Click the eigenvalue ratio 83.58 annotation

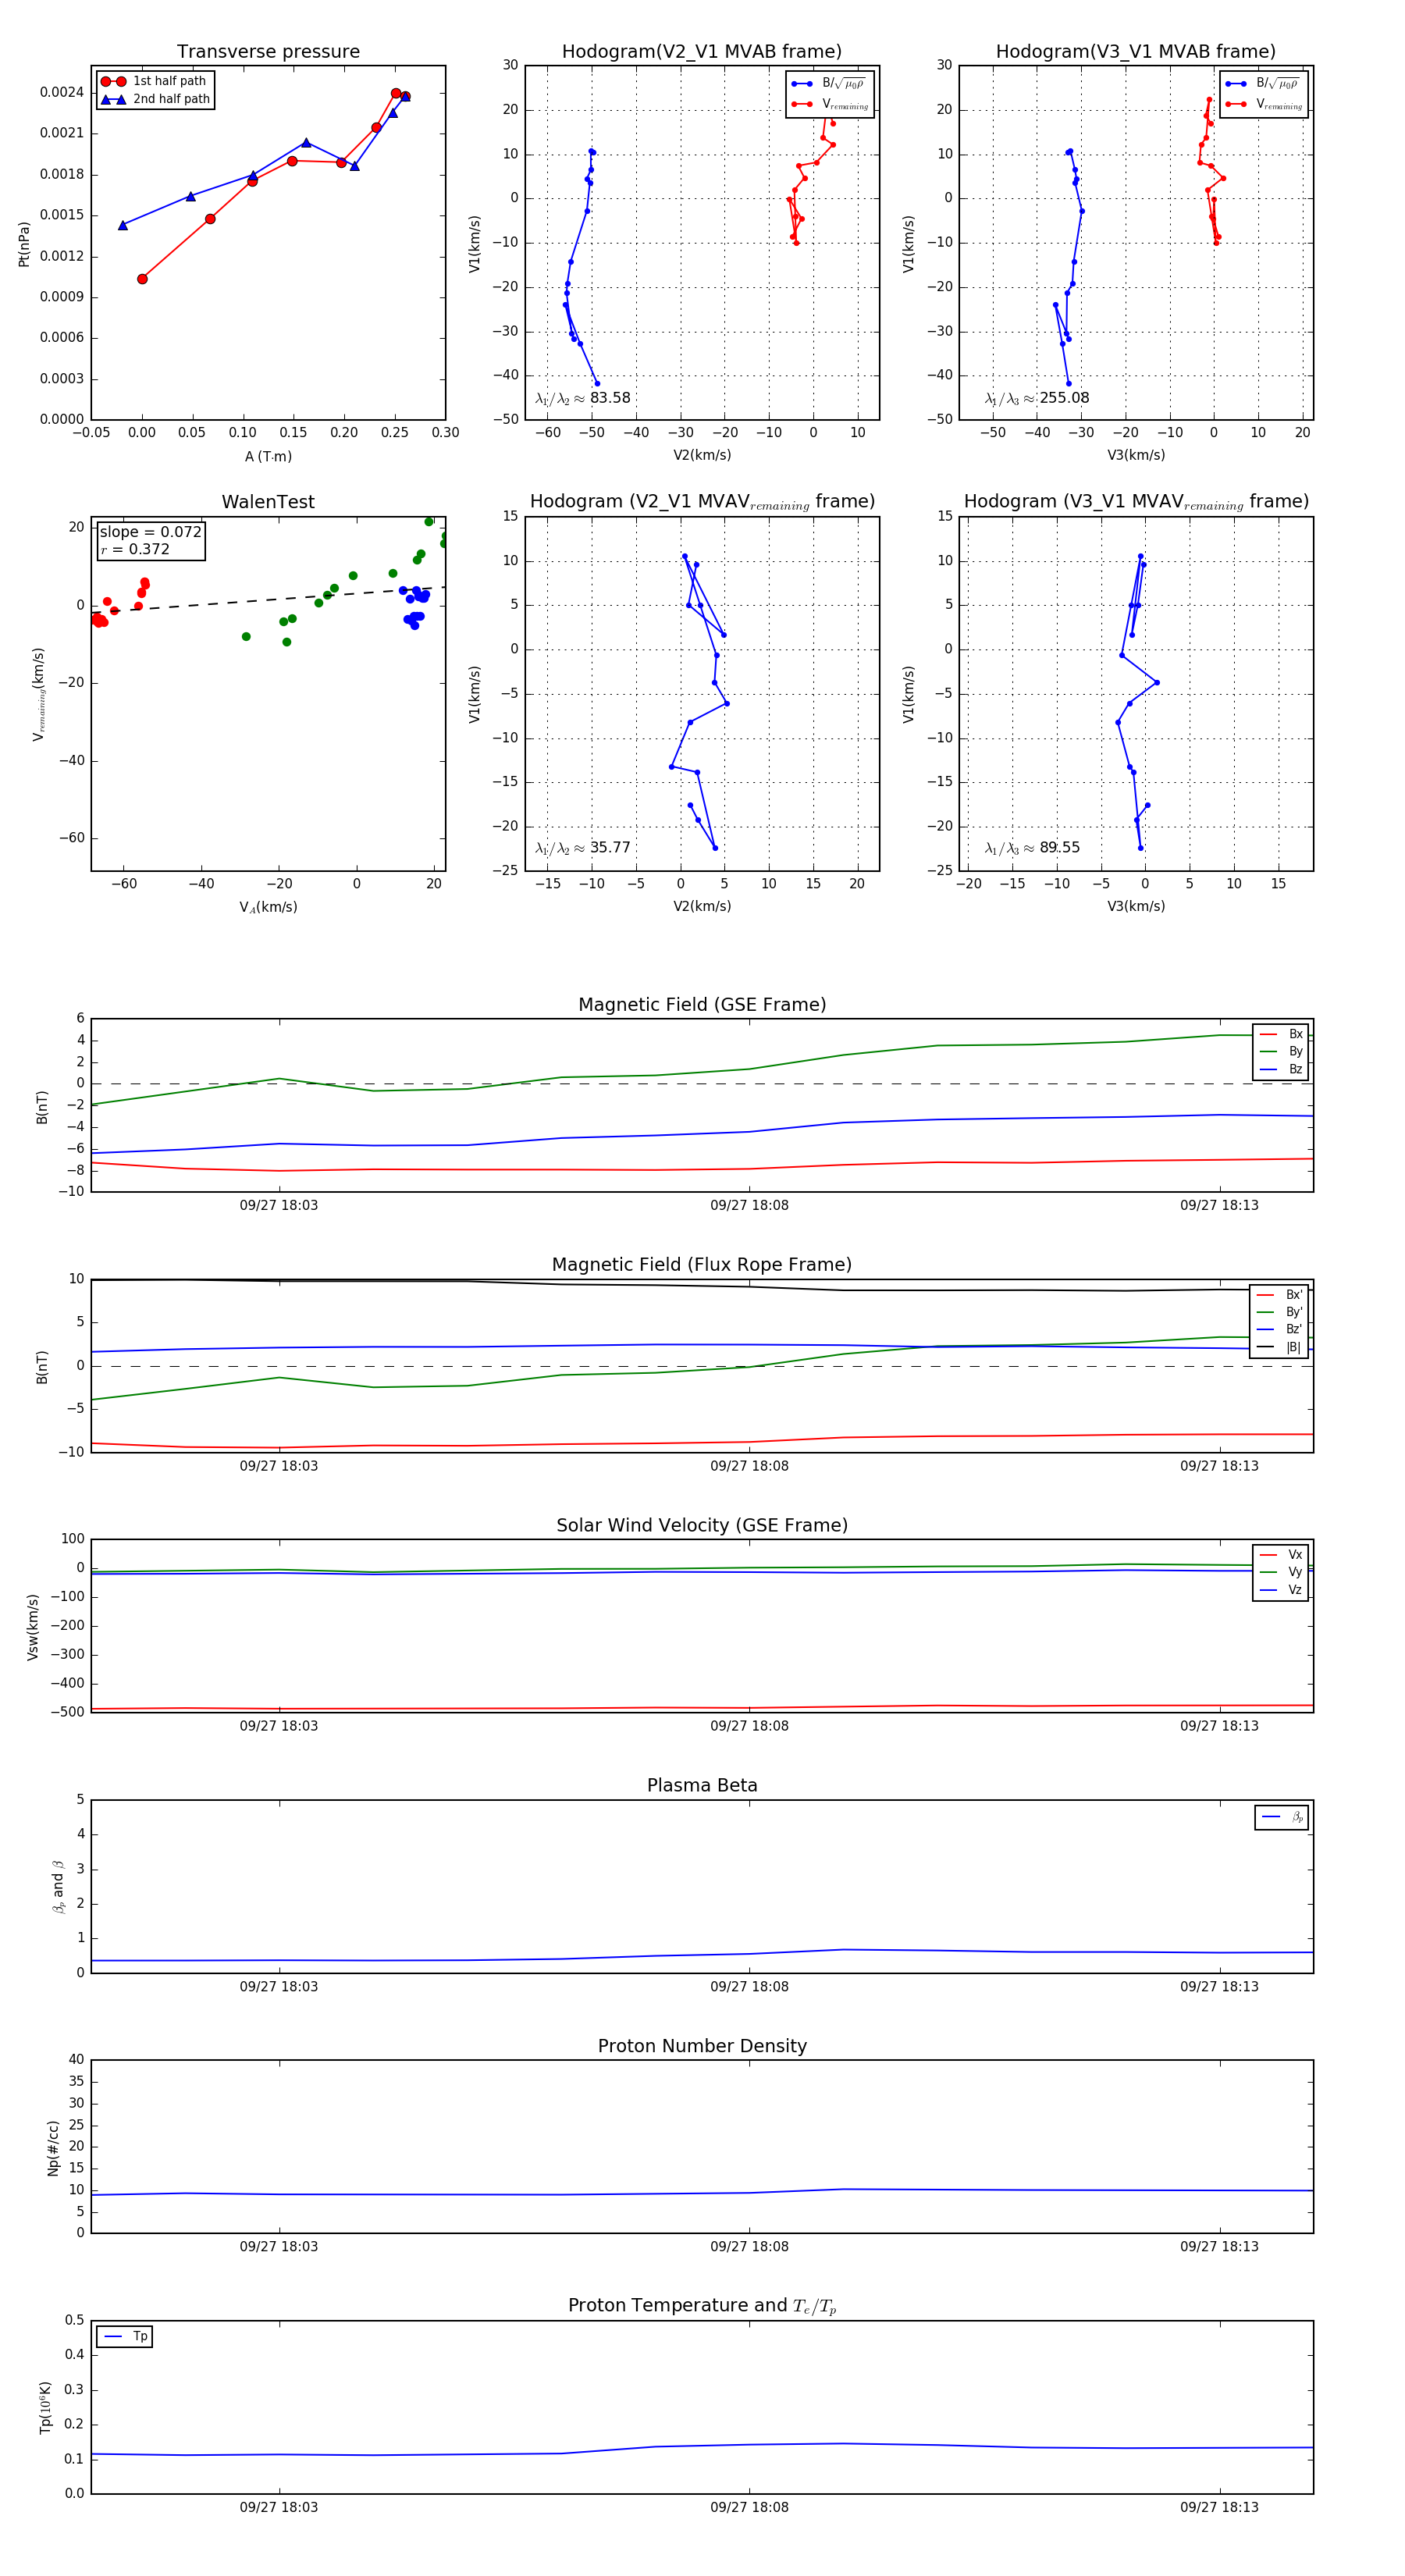click(x=583, y=398)
